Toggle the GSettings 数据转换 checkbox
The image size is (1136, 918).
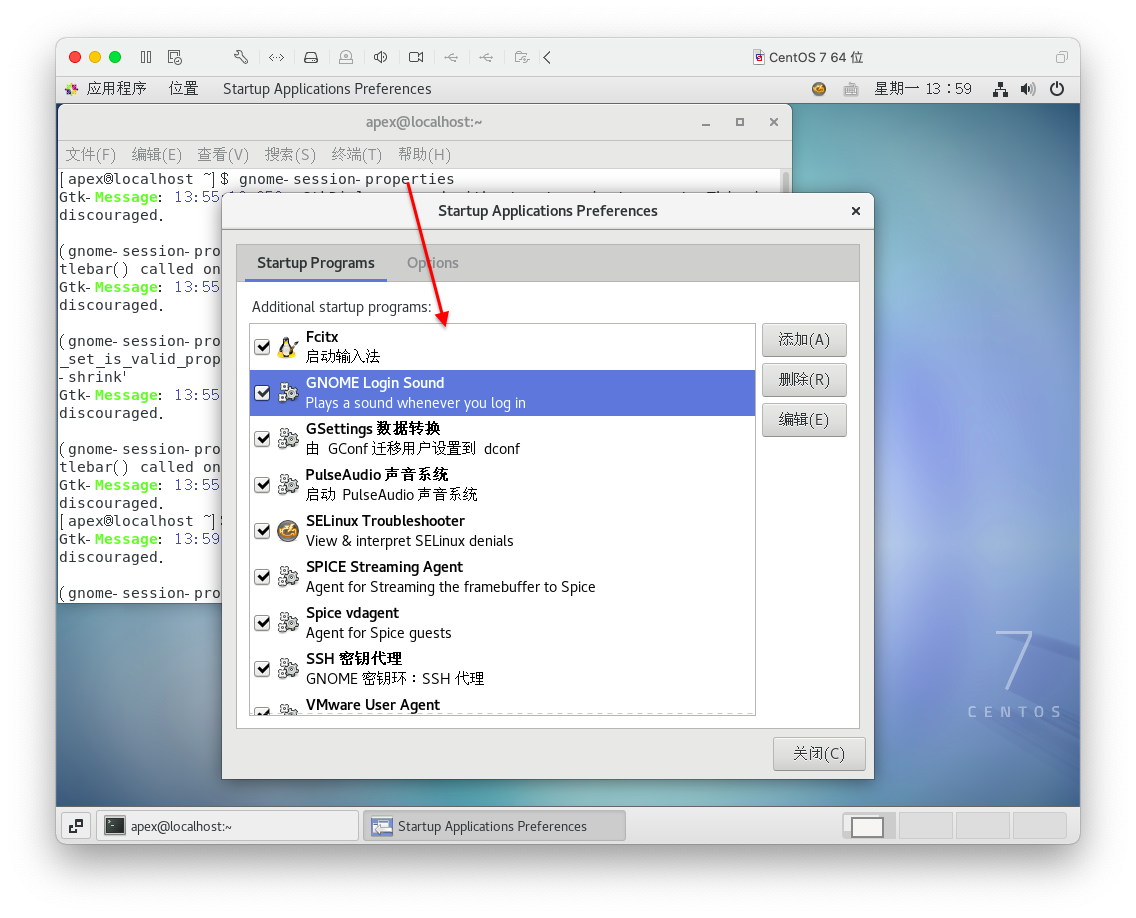[262, 439]
